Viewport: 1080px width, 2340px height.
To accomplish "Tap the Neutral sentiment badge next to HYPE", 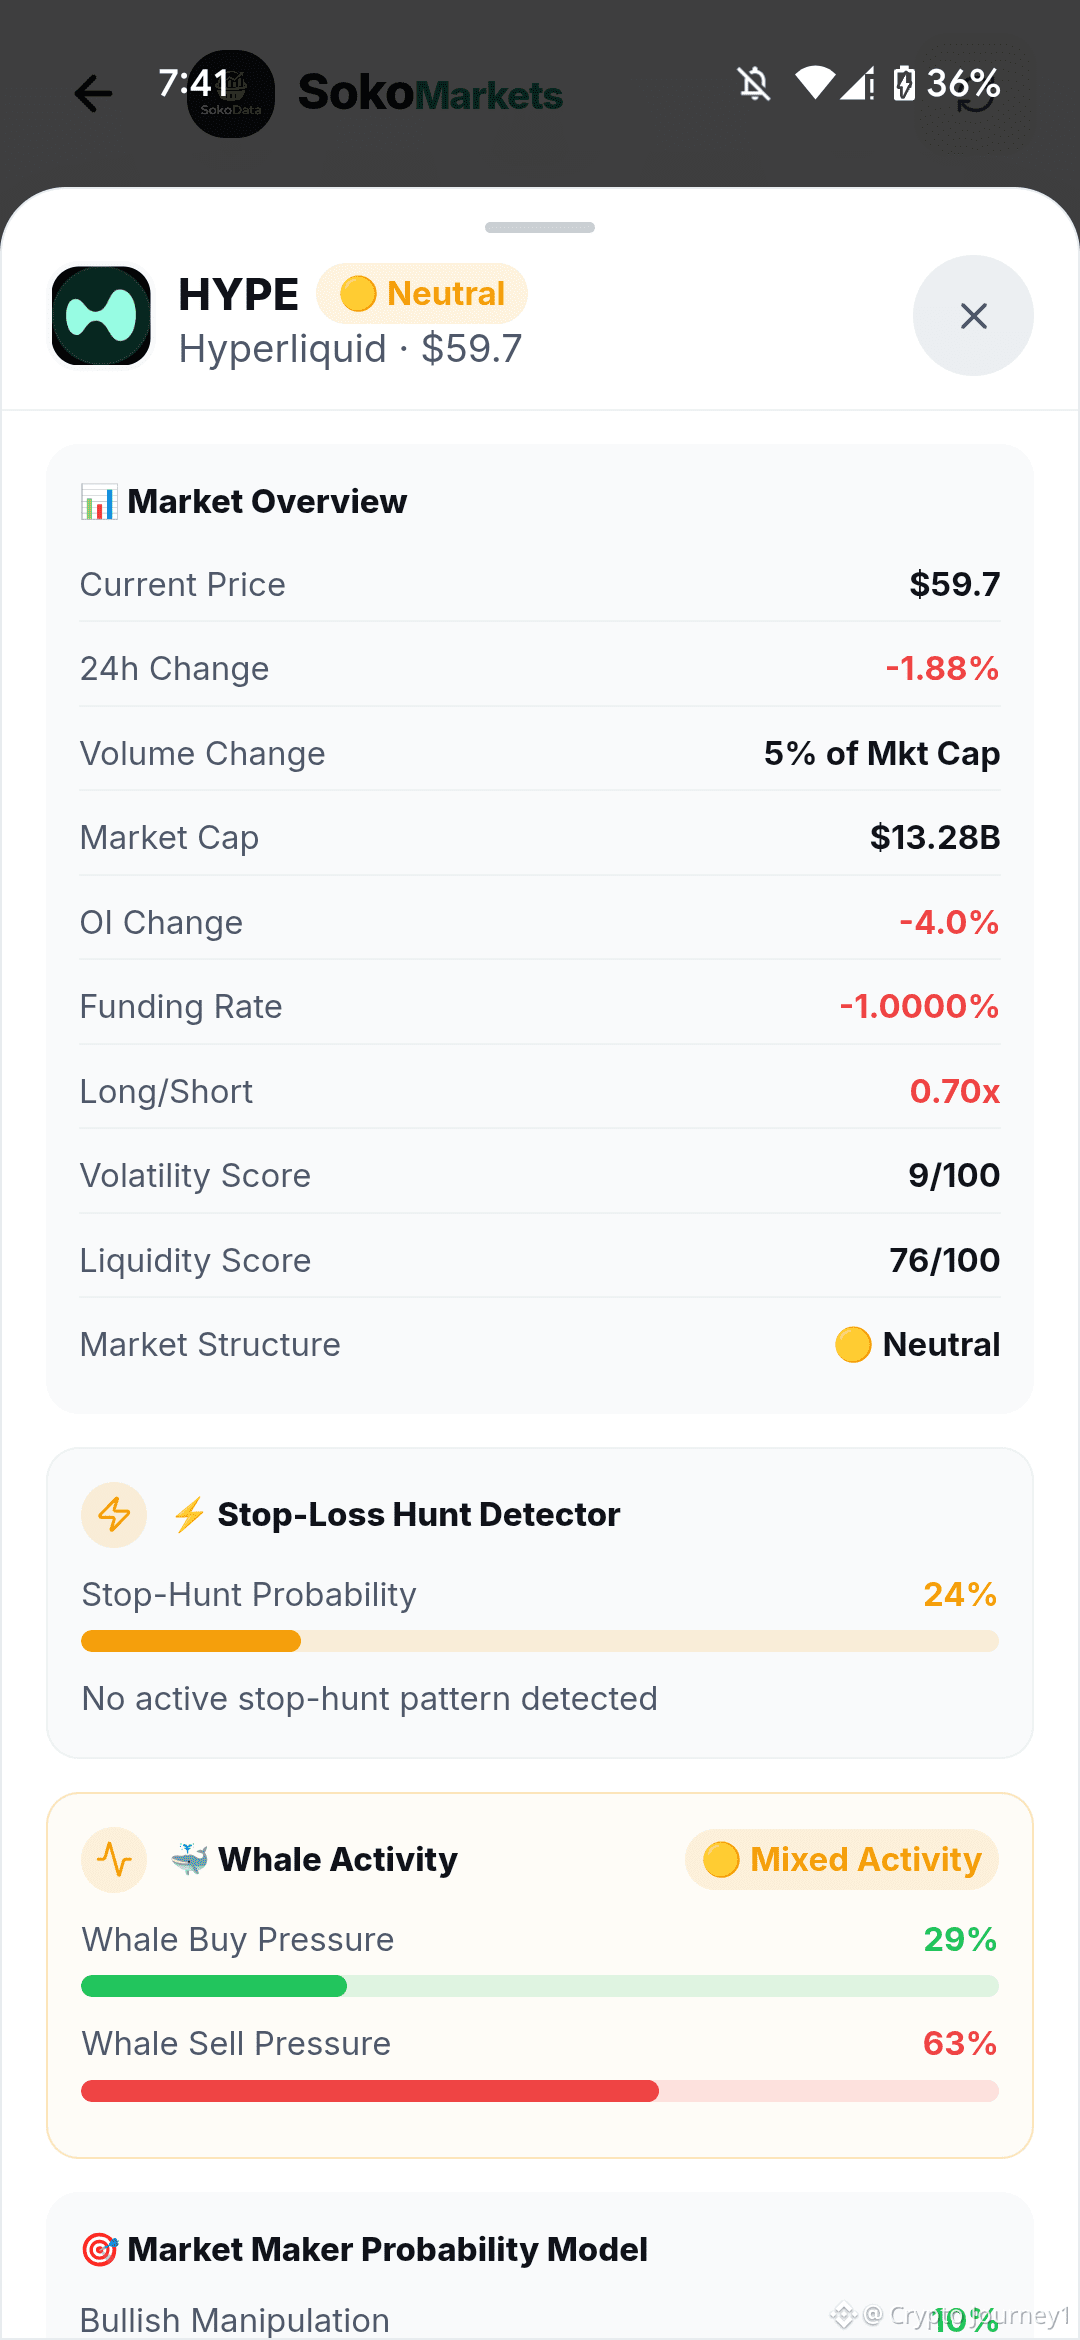I will tap(422, 294).
